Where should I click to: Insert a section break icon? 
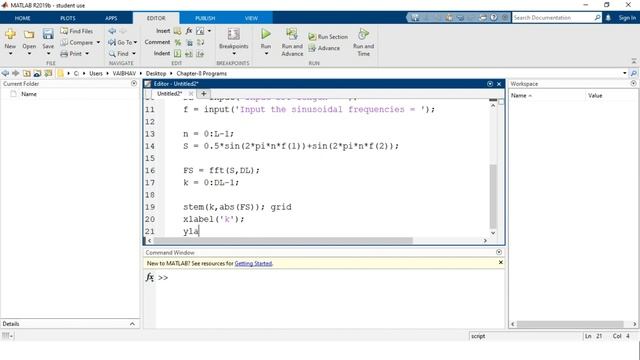(177, 31)
